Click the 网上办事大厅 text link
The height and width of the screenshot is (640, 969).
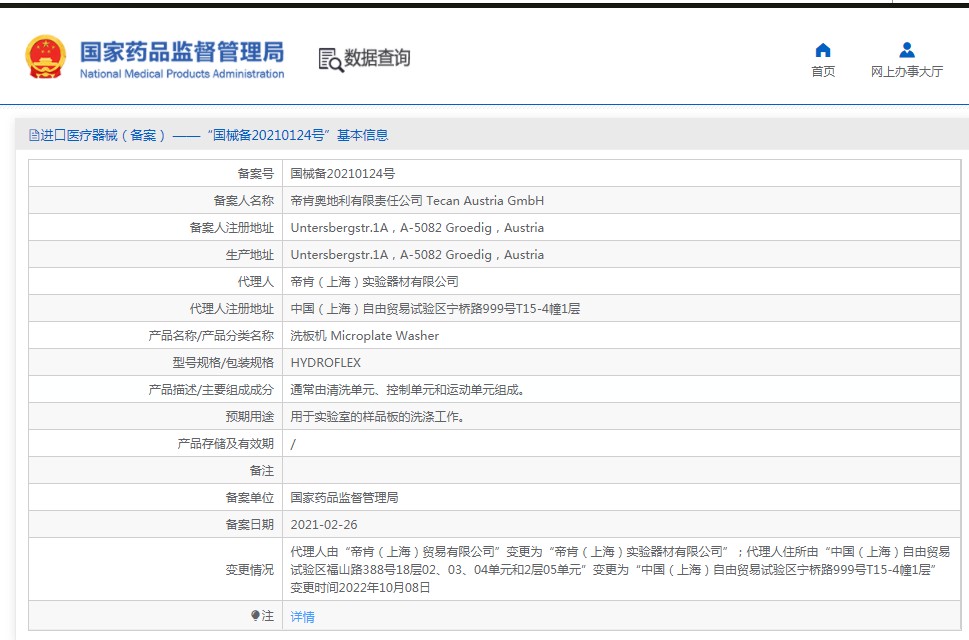[907, 72]
